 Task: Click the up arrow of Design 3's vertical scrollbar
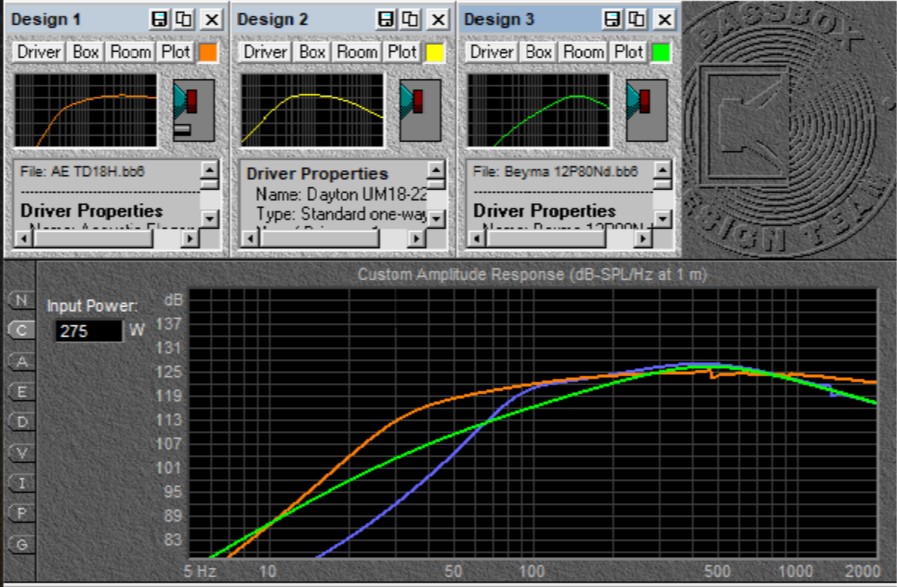(x=663, y=170)
